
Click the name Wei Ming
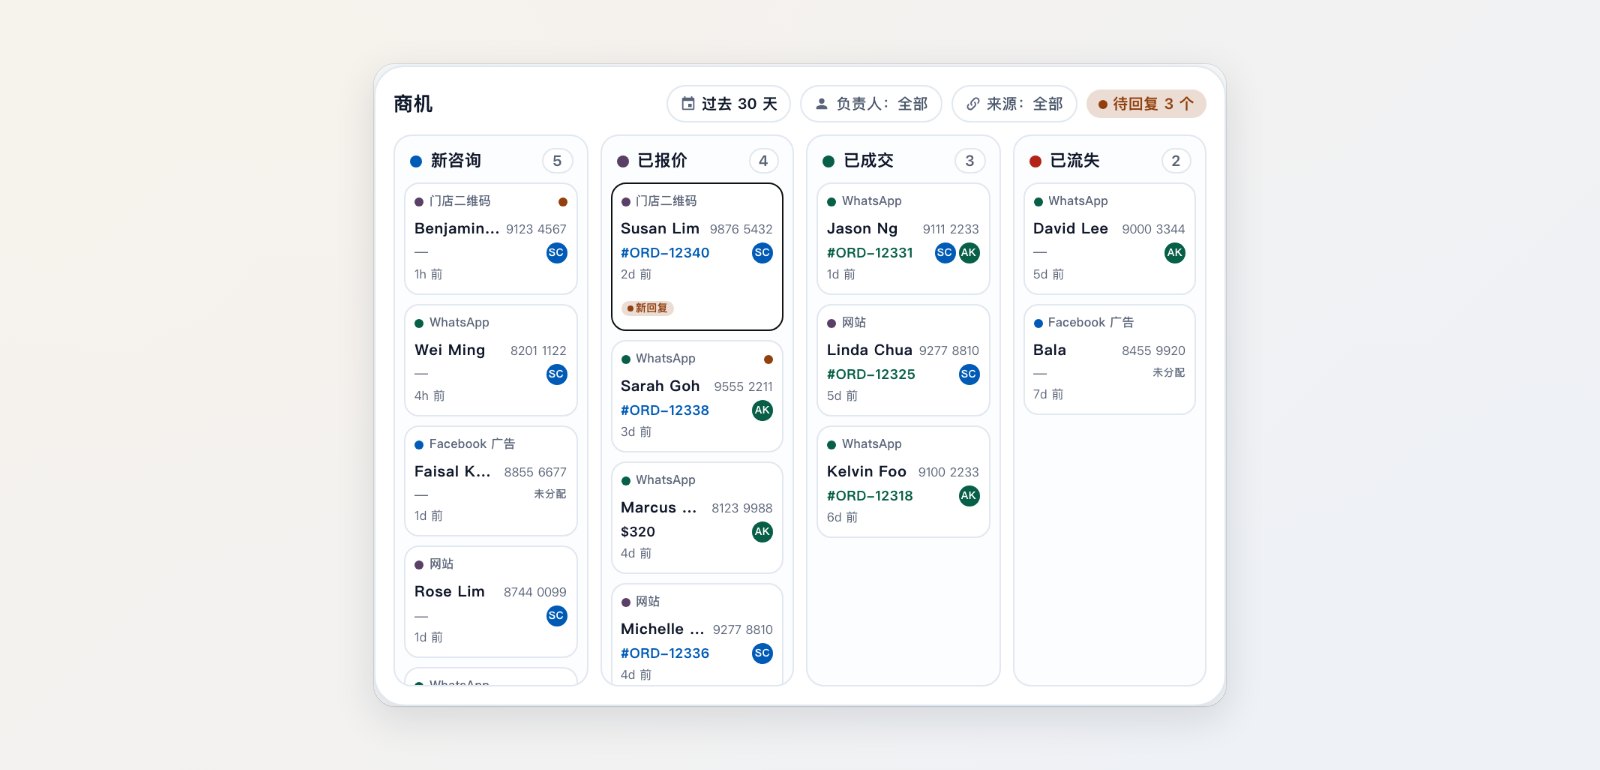tap(450, 350)
